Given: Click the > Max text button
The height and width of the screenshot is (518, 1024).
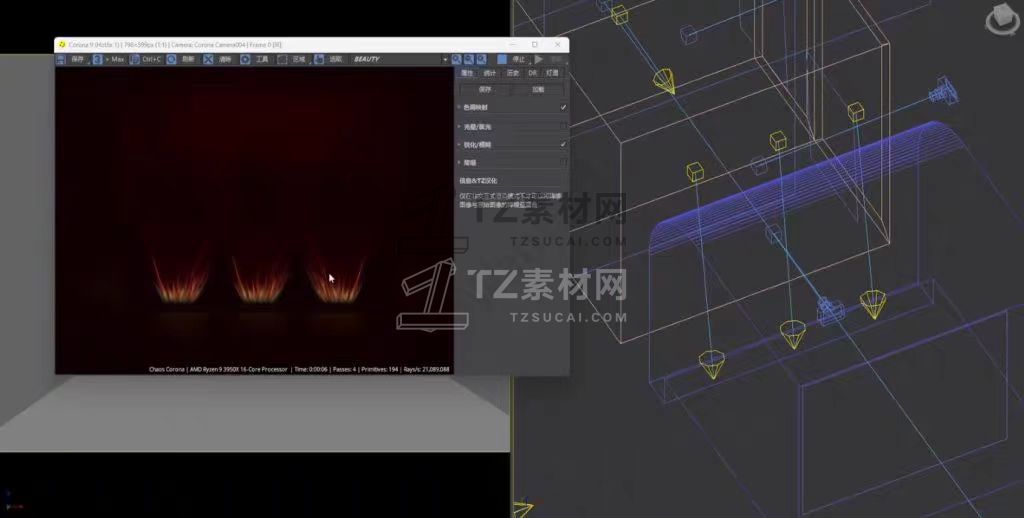Looking at the screenshot, I should (116, 59).
